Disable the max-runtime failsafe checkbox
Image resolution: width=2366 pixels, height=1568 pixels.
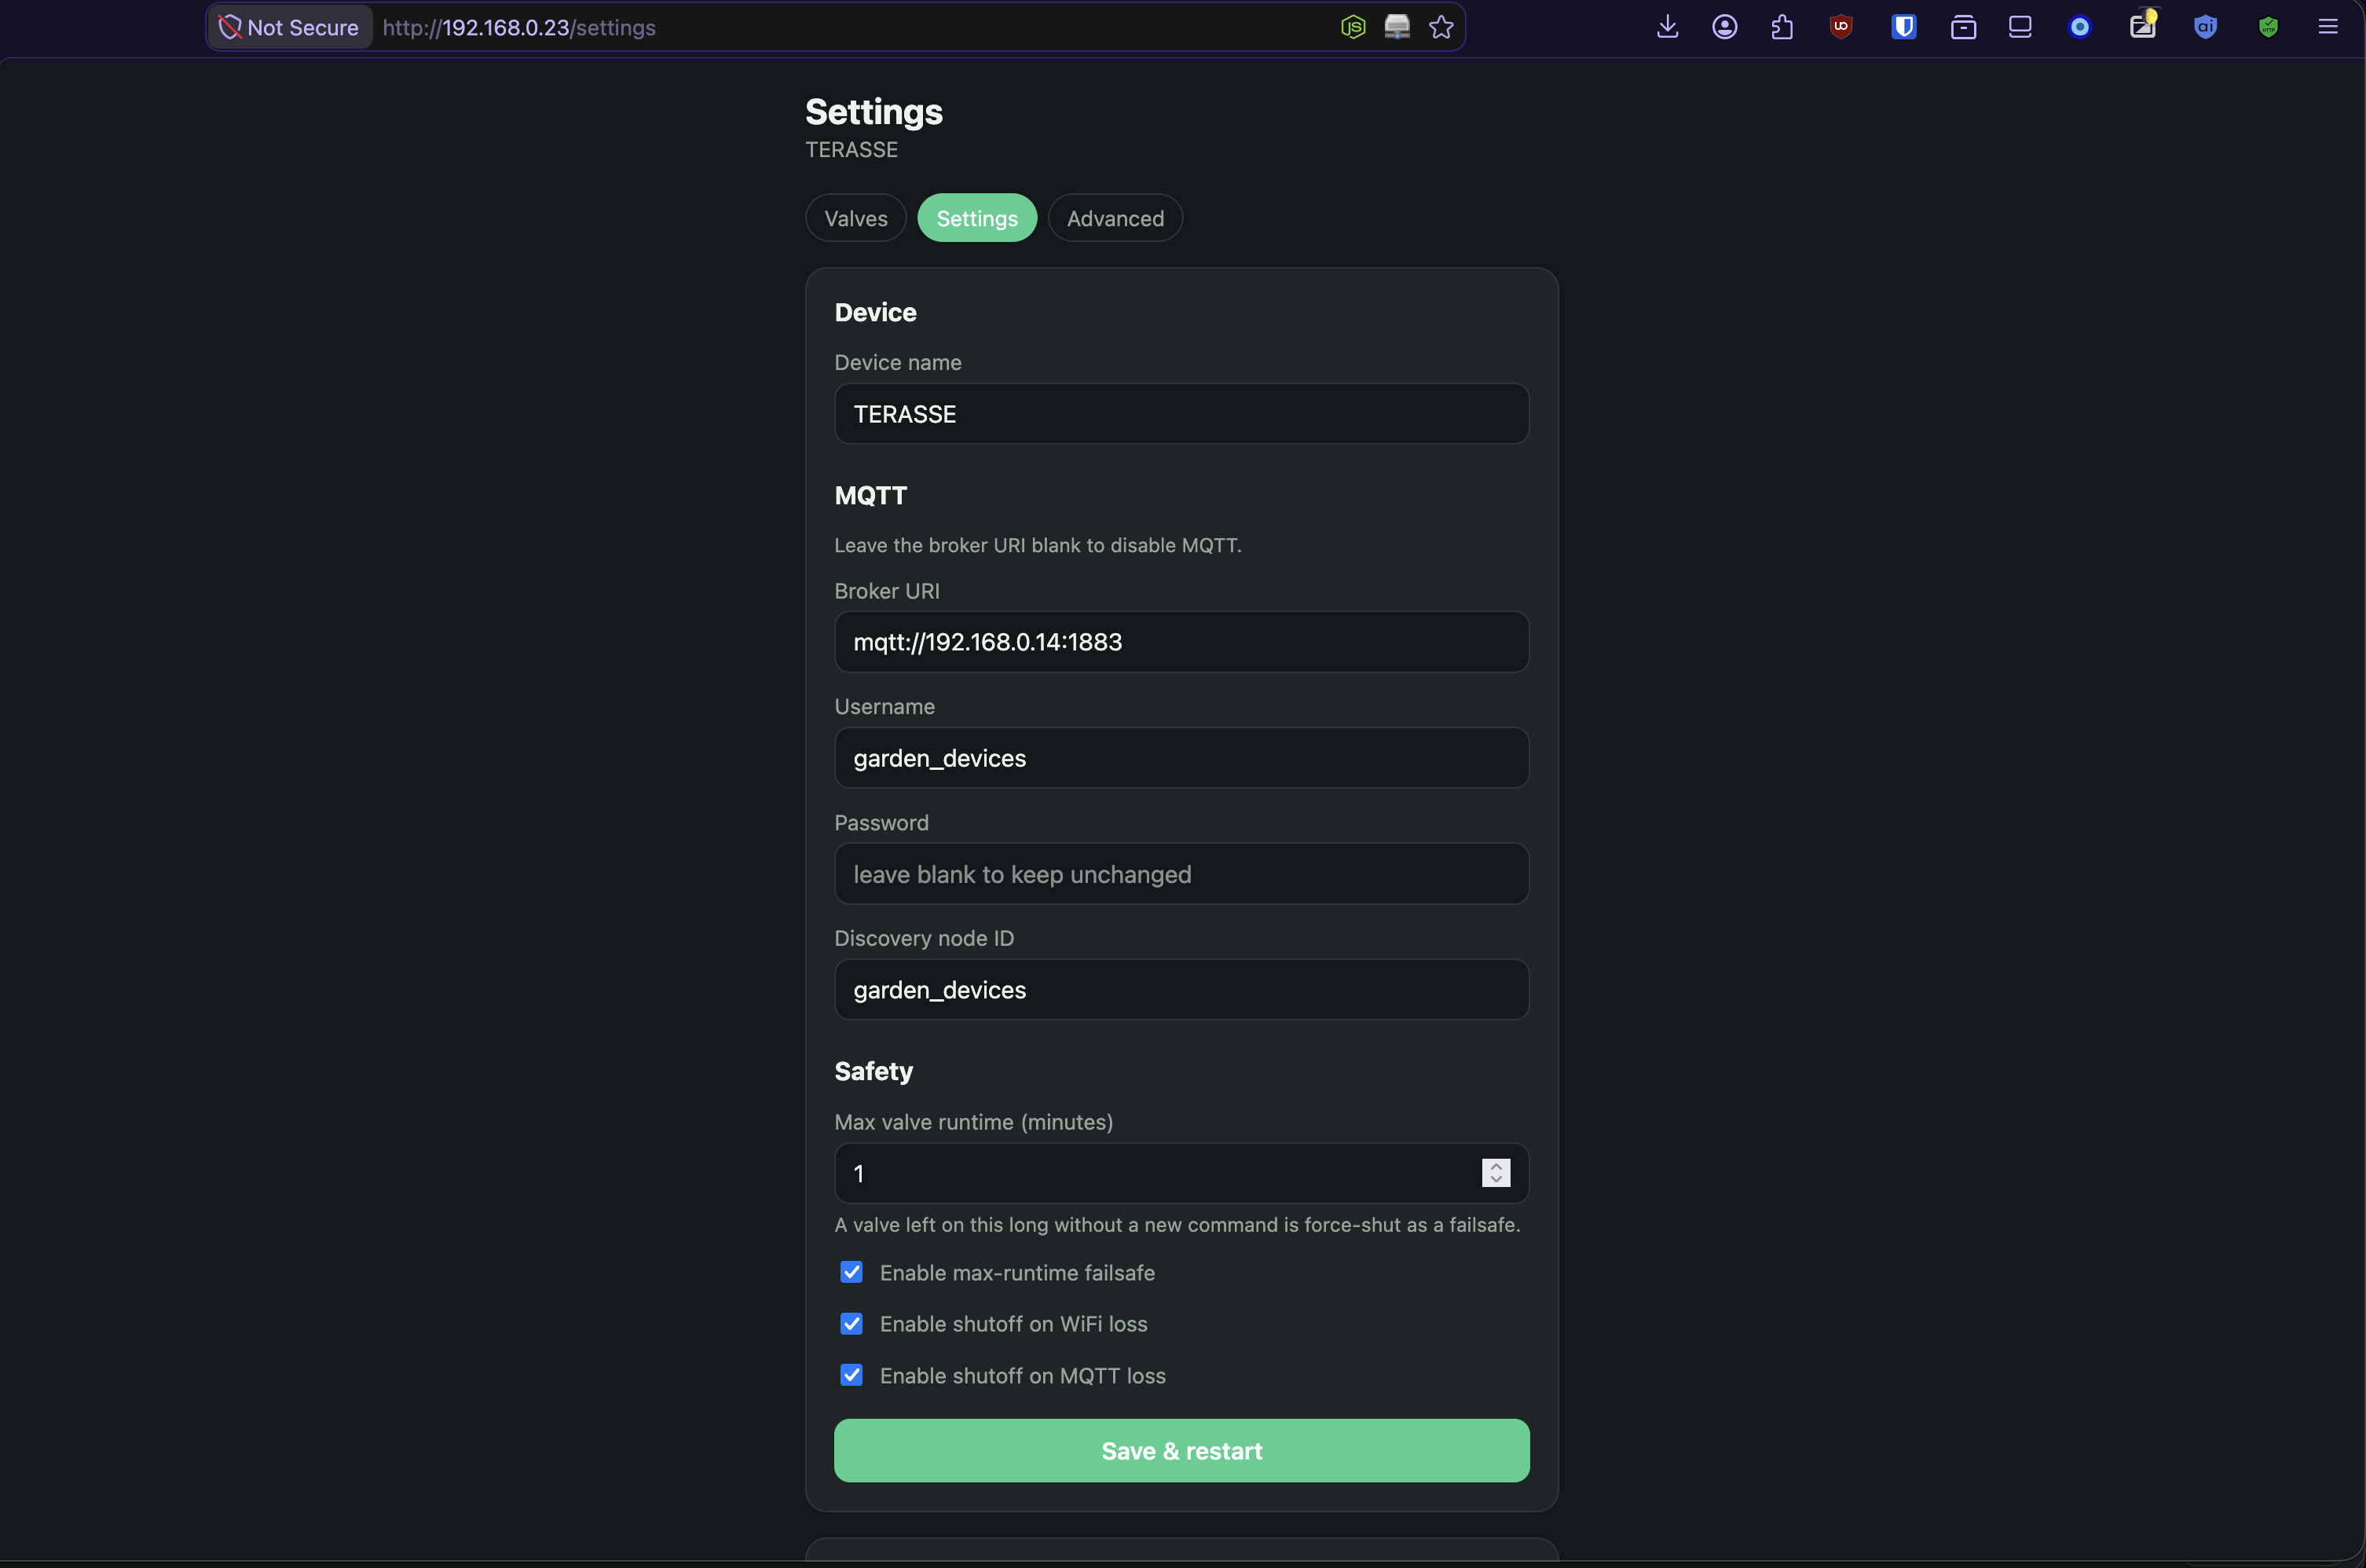(x=852, y=1272)
